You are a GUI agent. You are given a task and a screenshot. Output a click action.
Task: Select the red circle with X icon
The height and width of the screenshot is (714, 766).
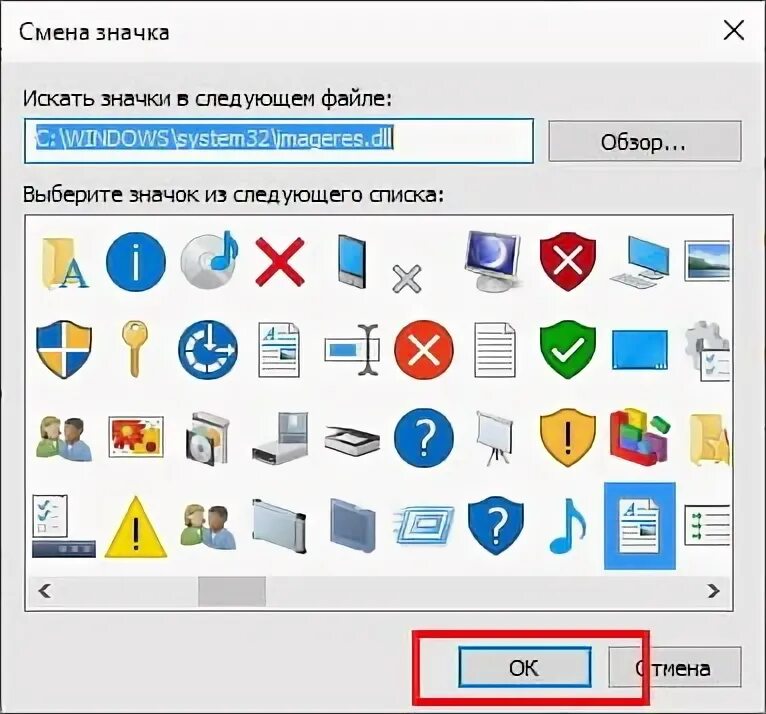pos(424,350)
